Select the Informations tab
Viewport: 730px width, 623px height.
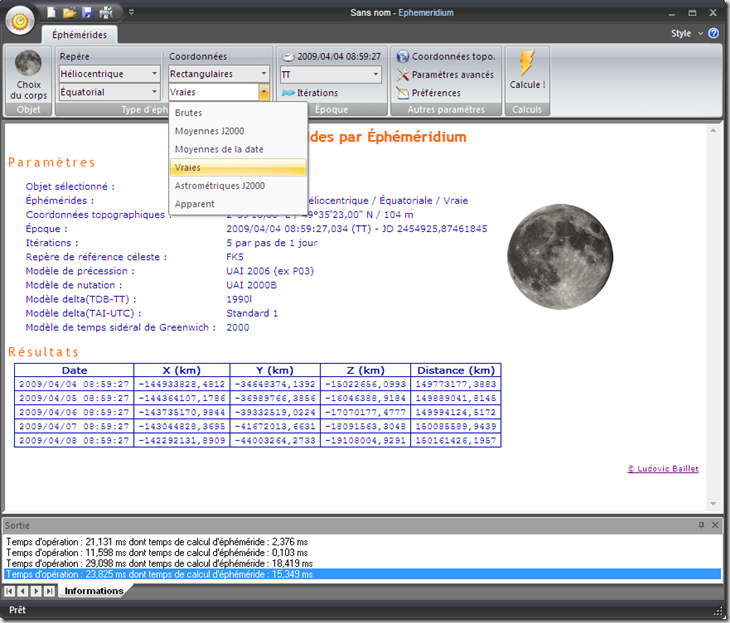(94, 591)
